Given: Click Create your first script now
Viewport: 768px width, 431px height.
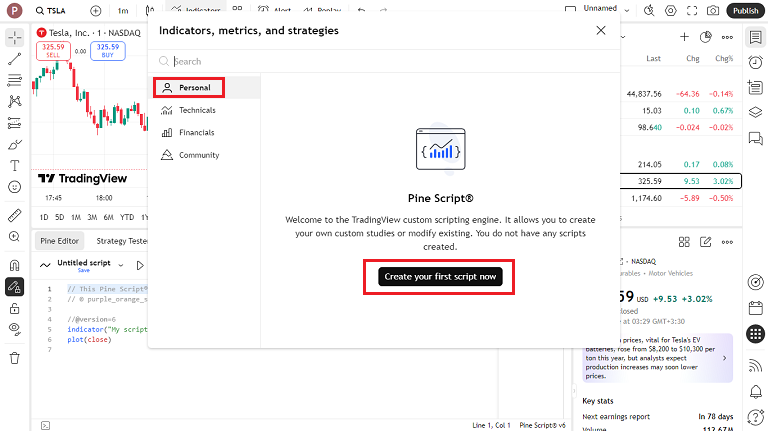Looking at the screenshot, I should [x=440, y=276].
